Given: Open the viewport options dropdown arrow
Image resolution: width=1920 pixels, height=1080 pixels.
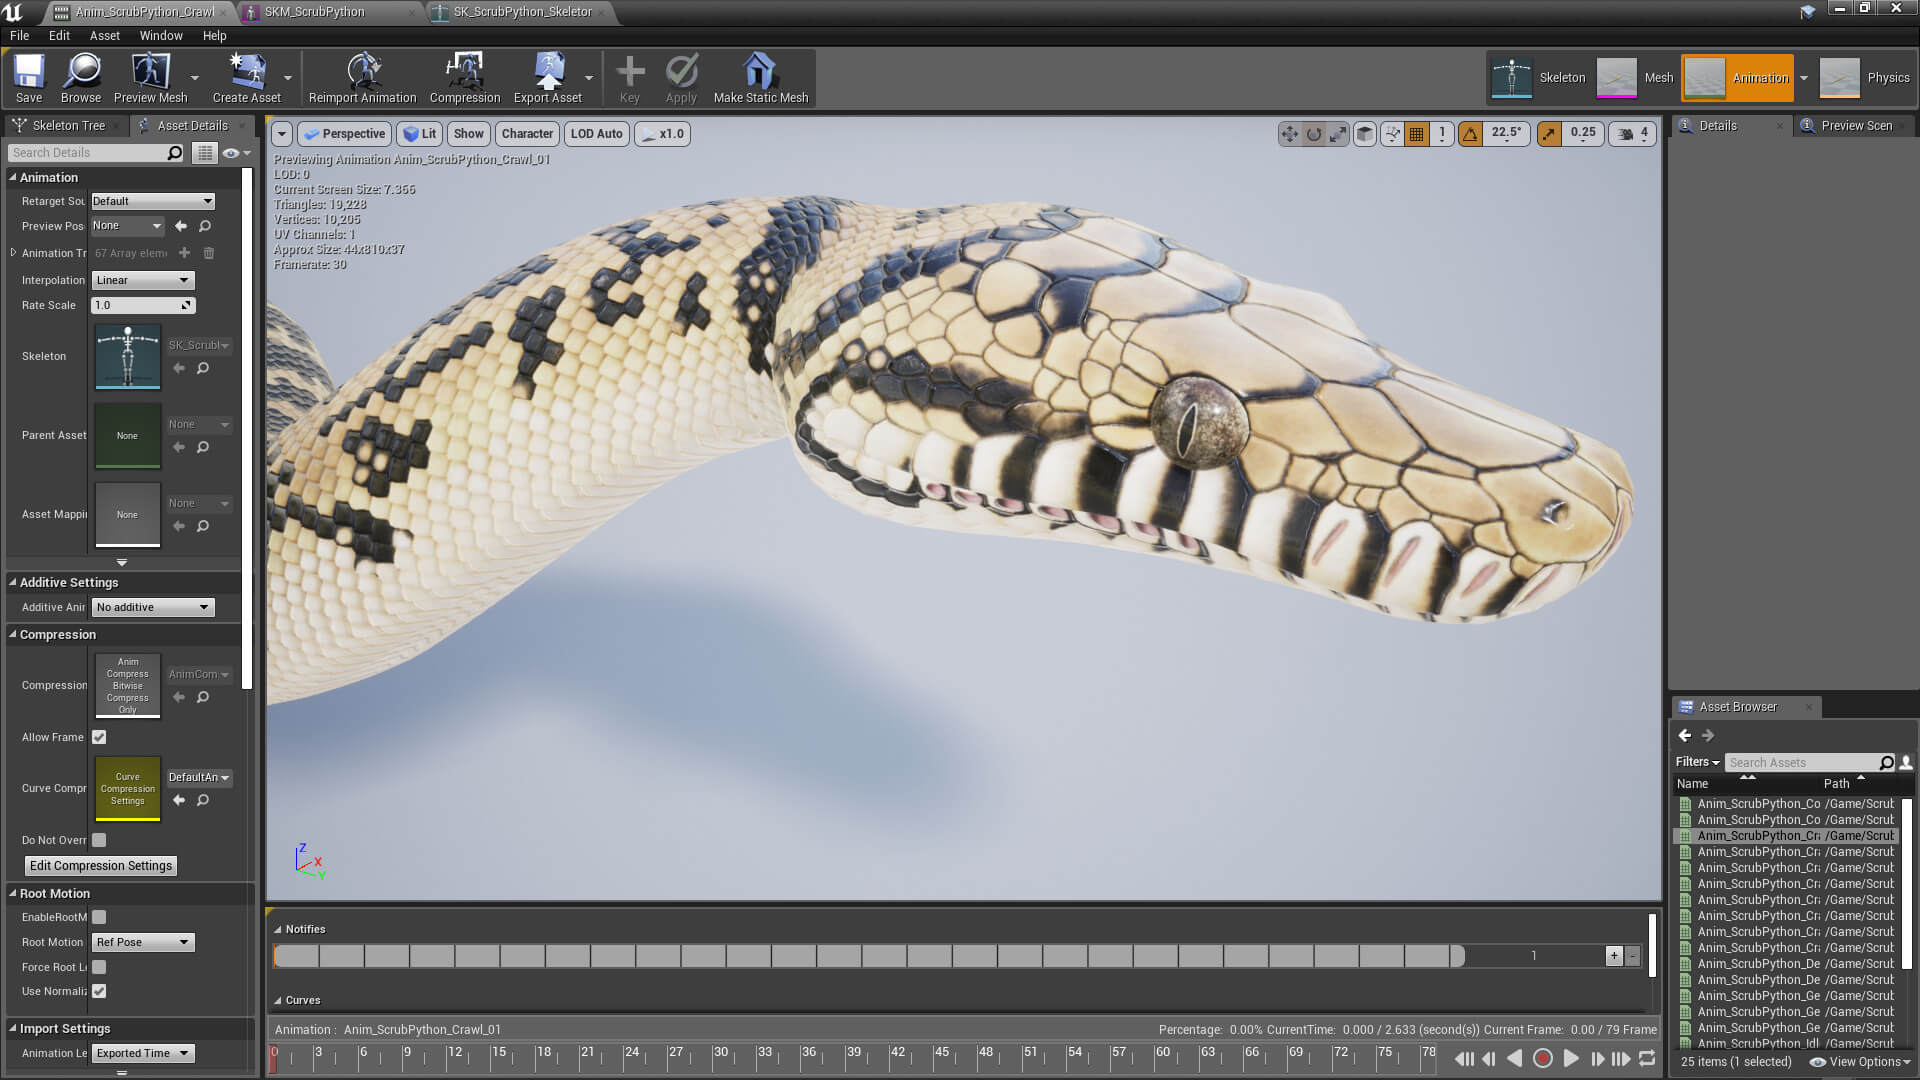Looking at the screenshot, I should click(282, 134).
